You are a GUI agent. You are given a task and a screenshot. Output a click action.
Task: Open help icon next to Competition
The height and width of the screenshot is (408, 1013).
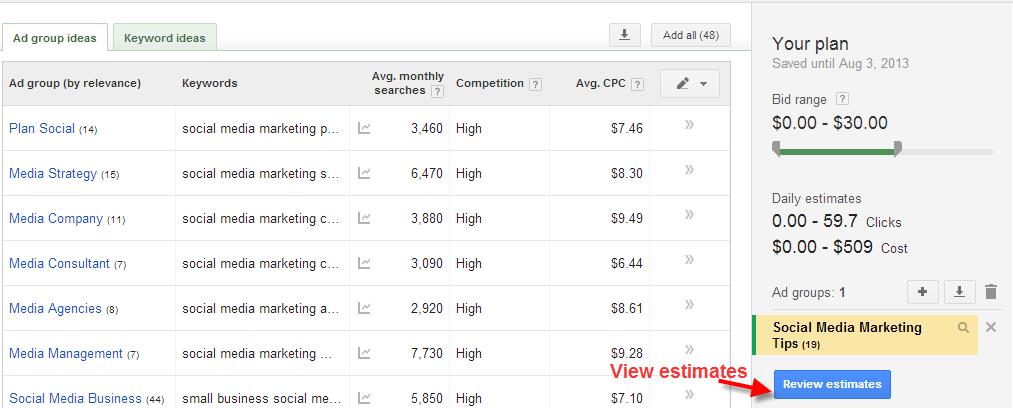[x=535, y=84]
